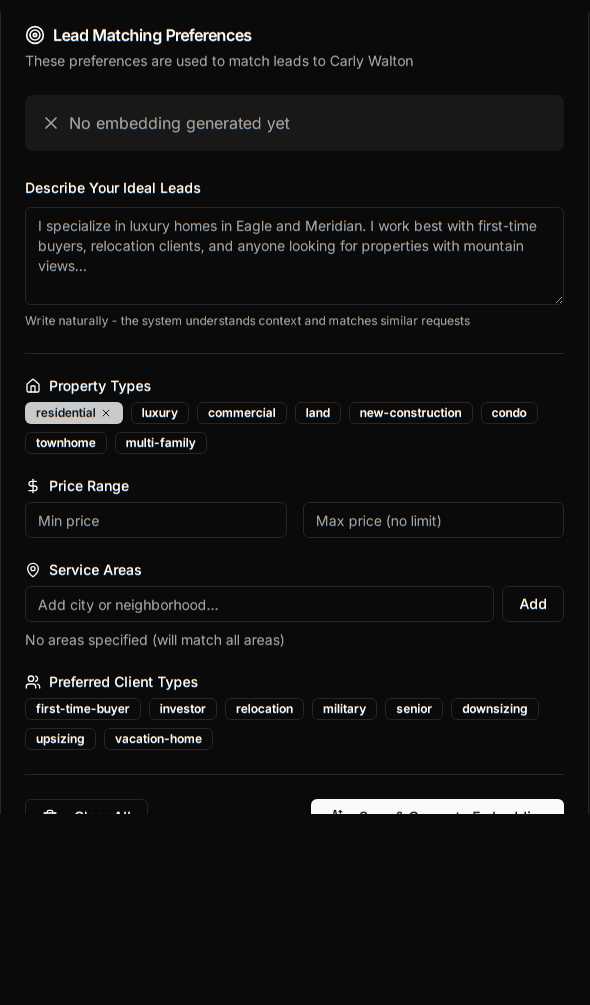Click the trash icon on the Clear All button
Image resolution: width=590 pixels, height=1005 pixels.
click(x=50, y=815)
